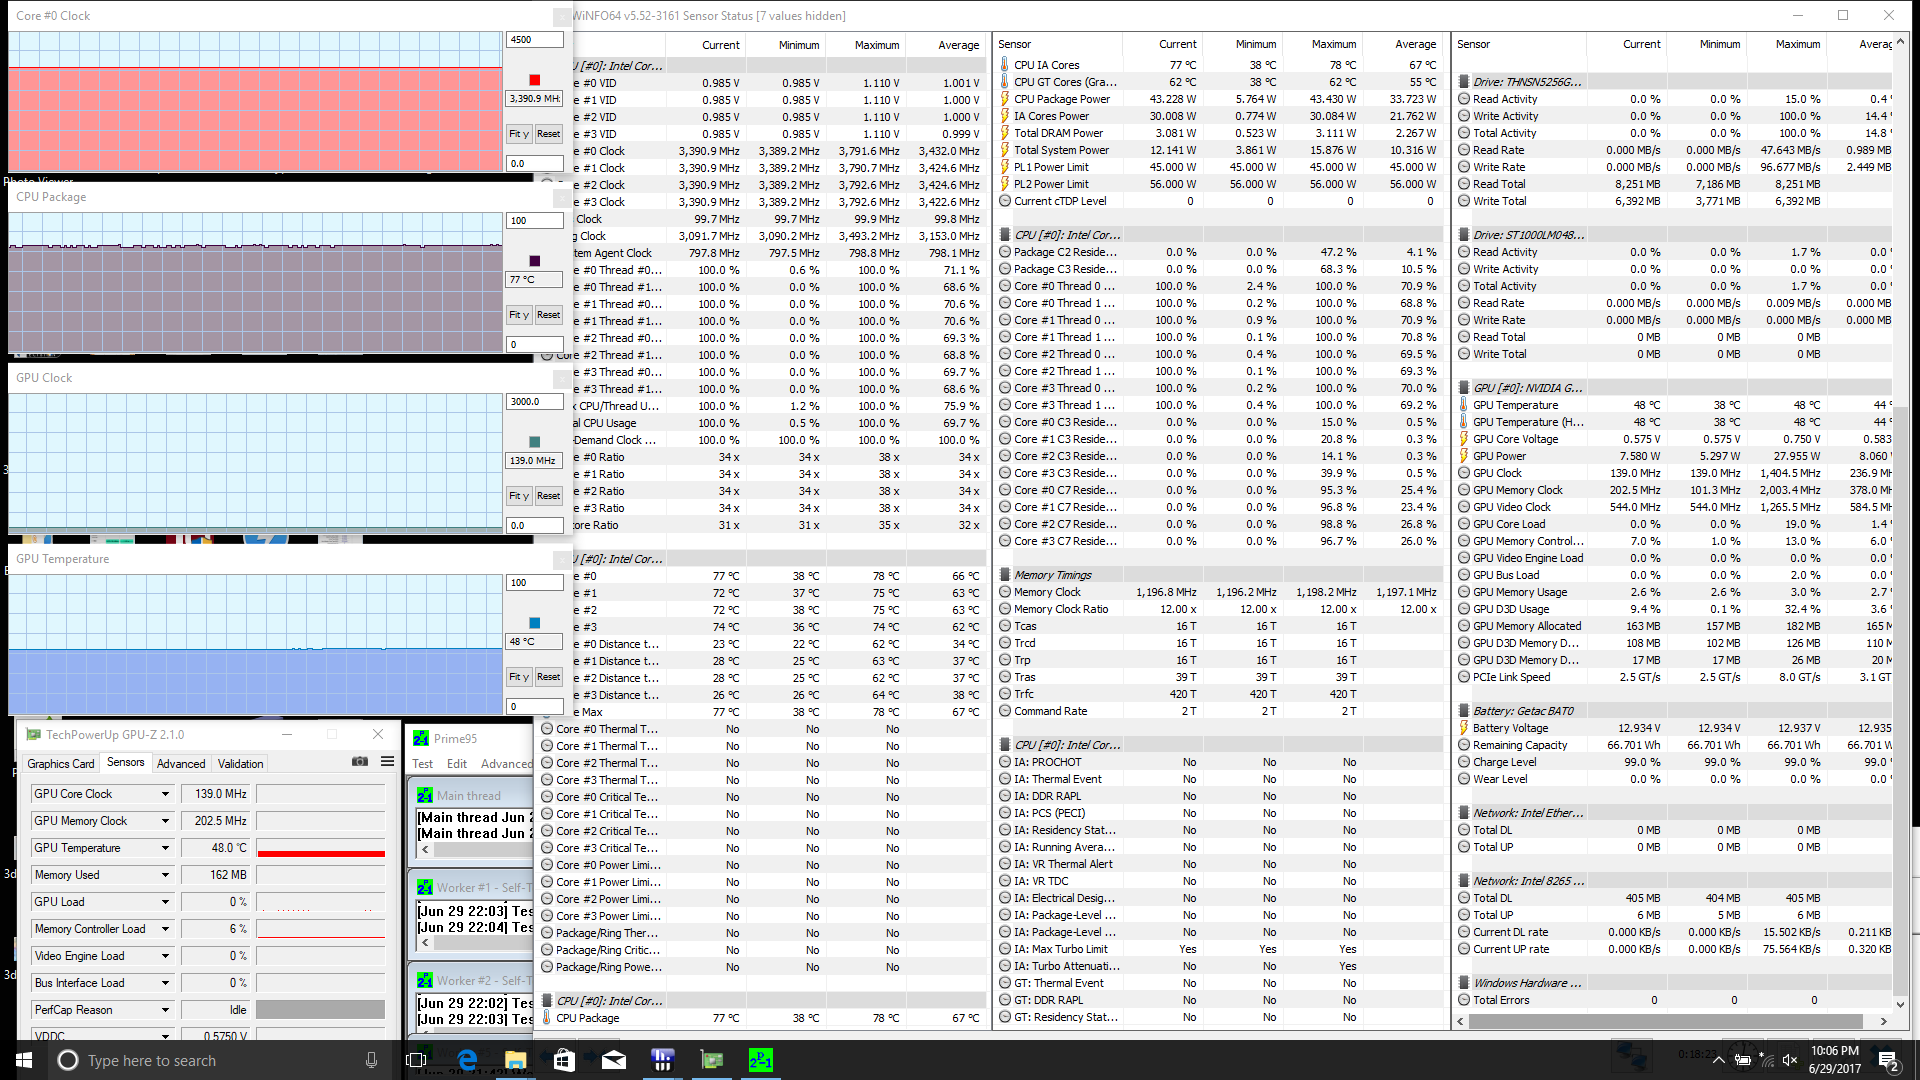Click the 4500 max value field
This screenshot has width=1920, height=1080.
click(534, 40)
